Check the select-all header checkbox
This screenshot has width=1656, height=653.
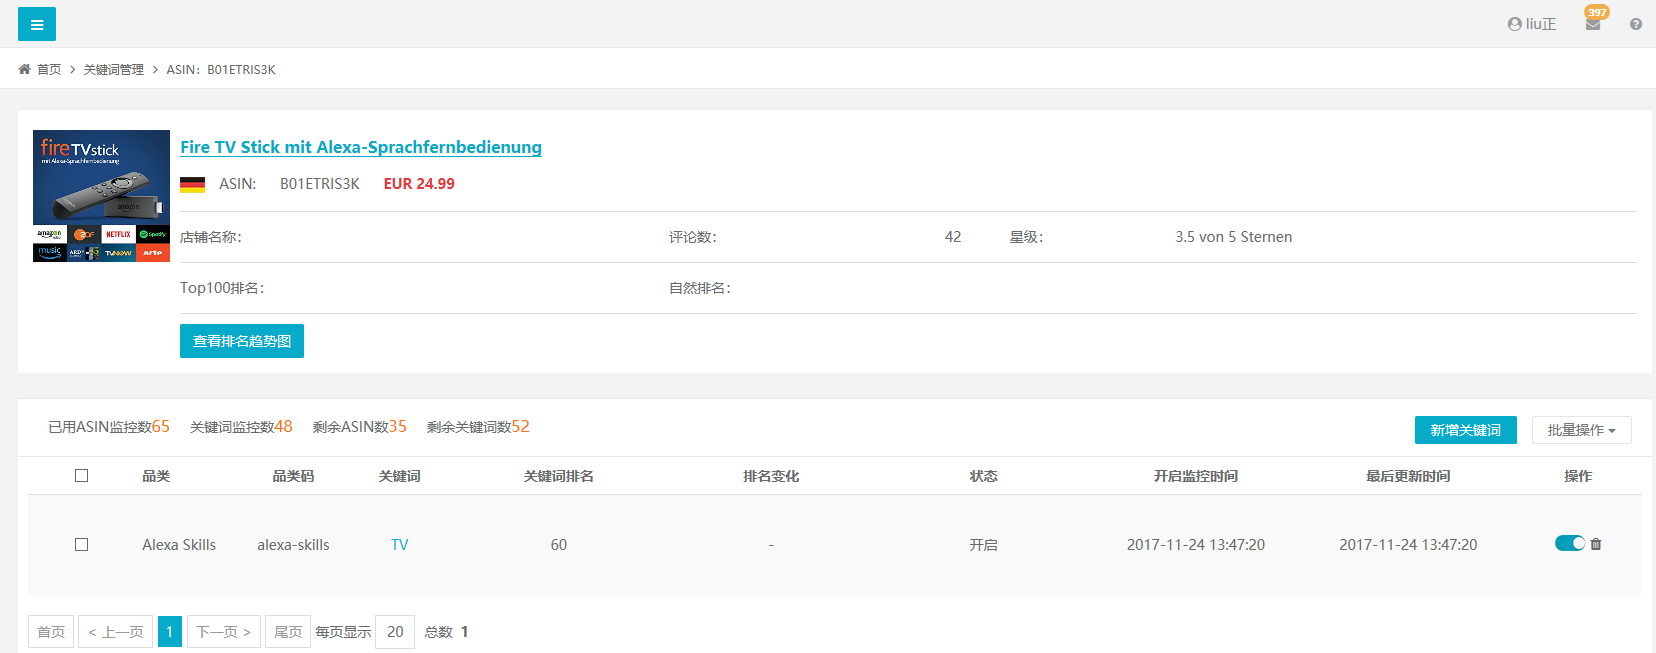(x=82, y=476)
